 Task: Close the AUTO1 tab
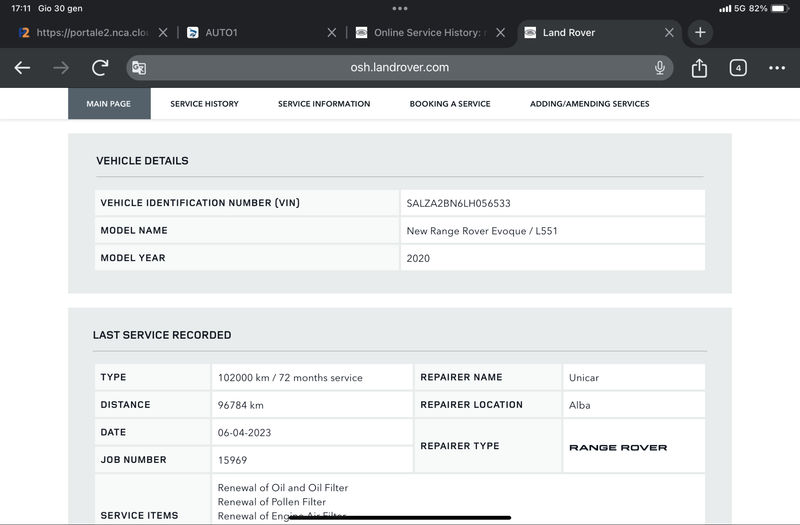(x=332, y=32)
